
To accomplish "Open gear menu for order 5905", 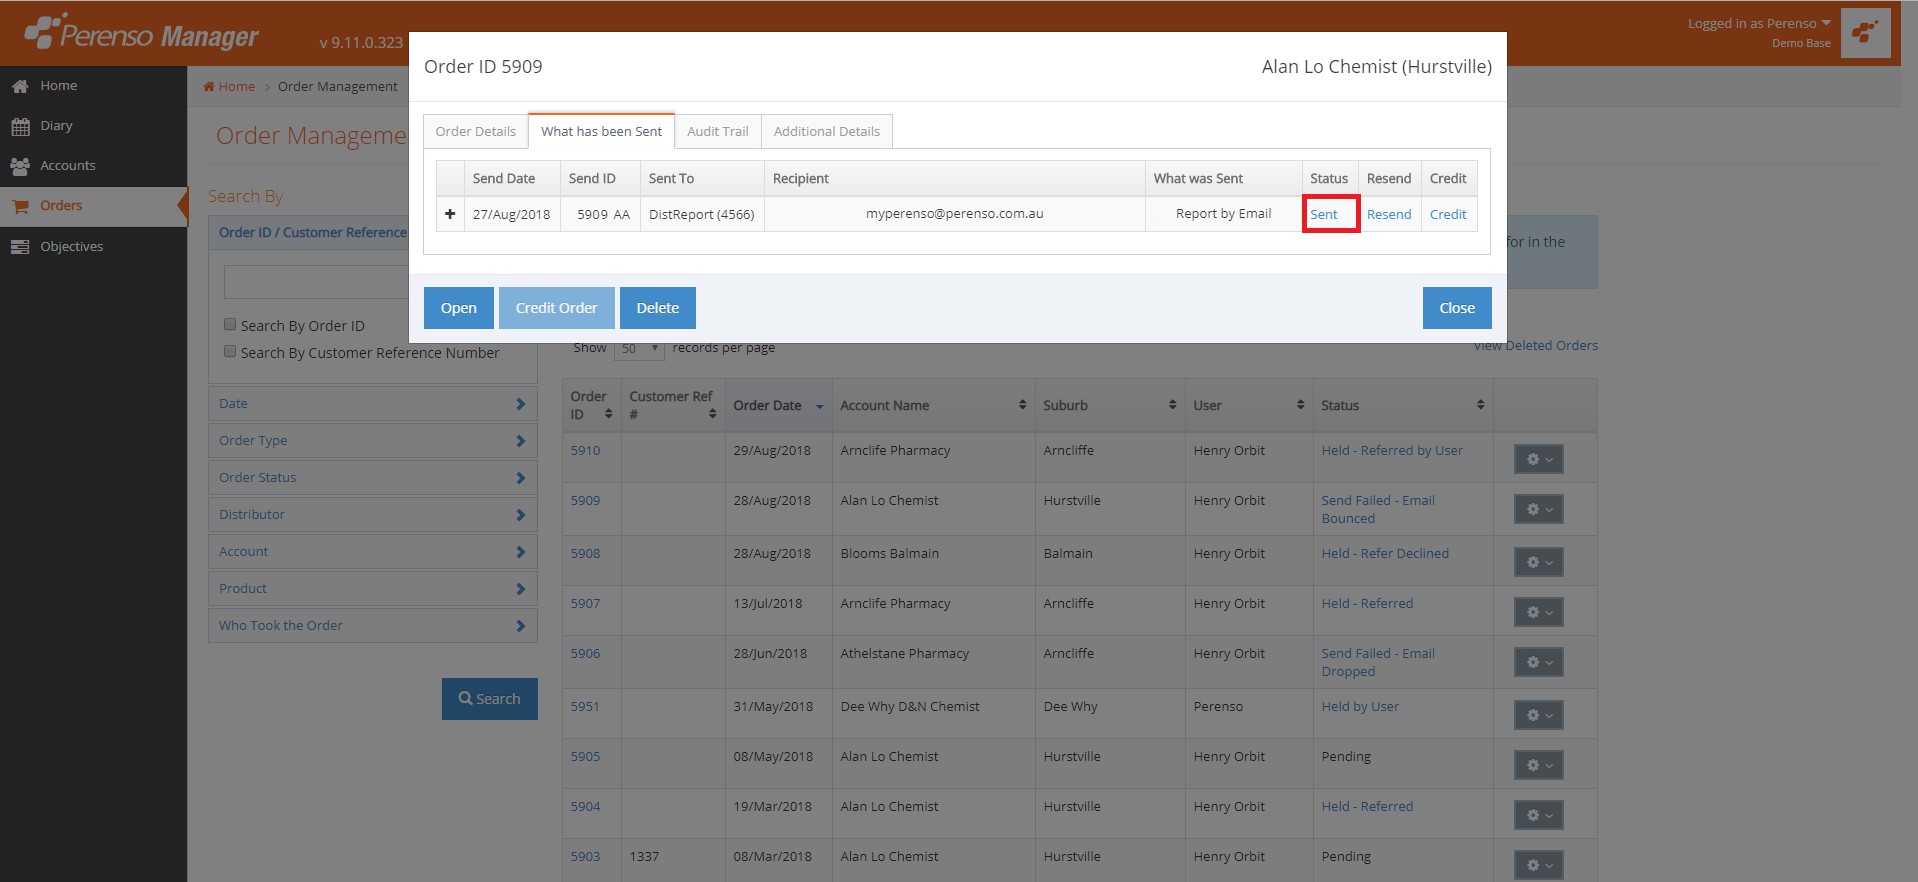I will pos(1538,765).
